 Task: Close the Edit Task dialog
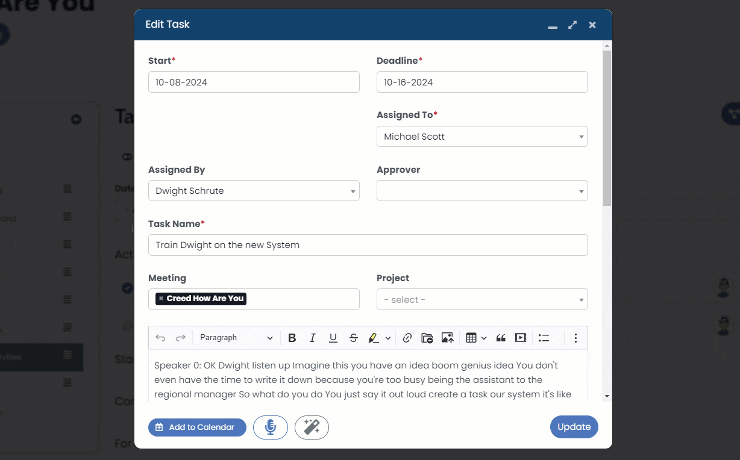tap(592, 25)
